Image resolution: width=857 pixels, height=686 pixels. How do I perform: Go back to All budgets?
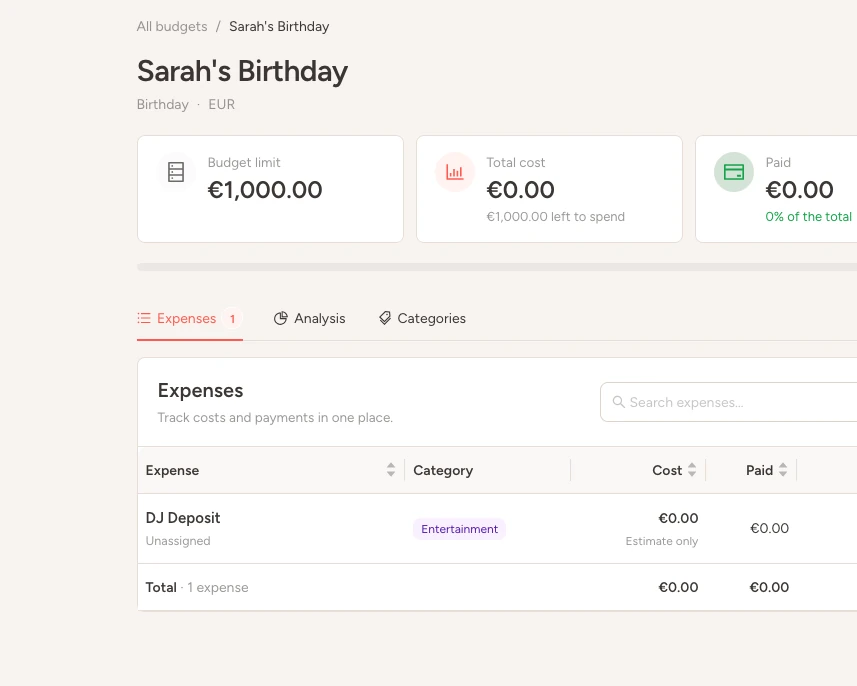(172, 26)
